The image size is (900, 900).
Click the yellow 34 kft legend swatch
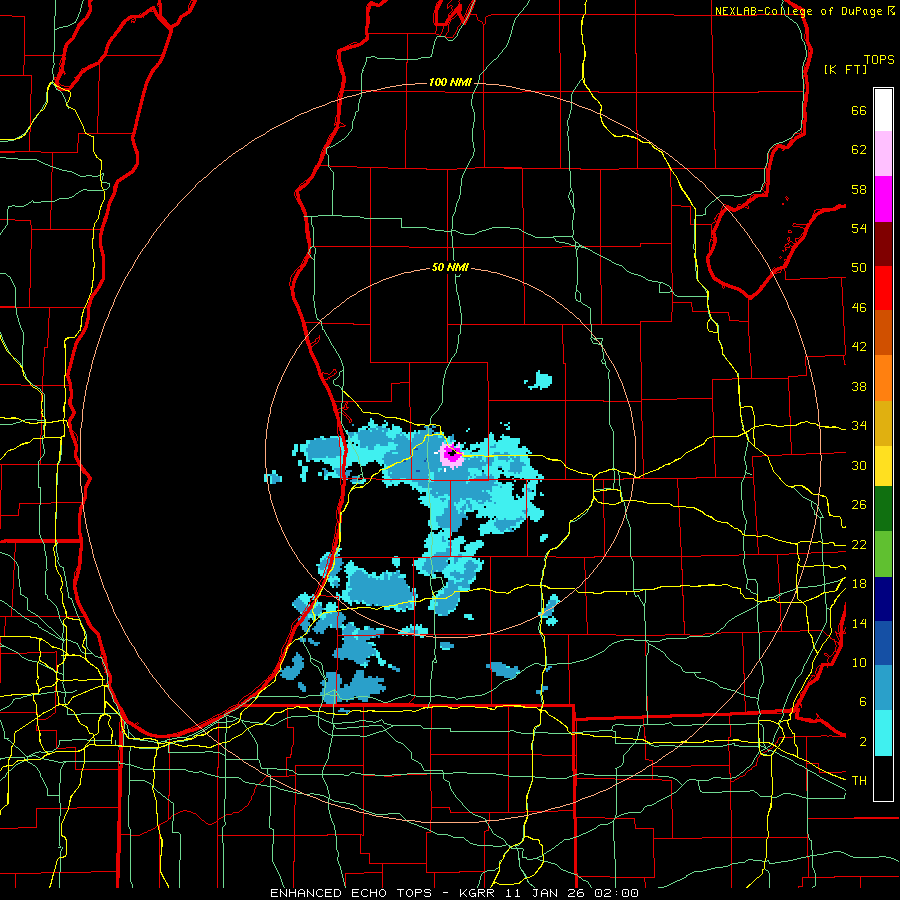tap(883, 466)
